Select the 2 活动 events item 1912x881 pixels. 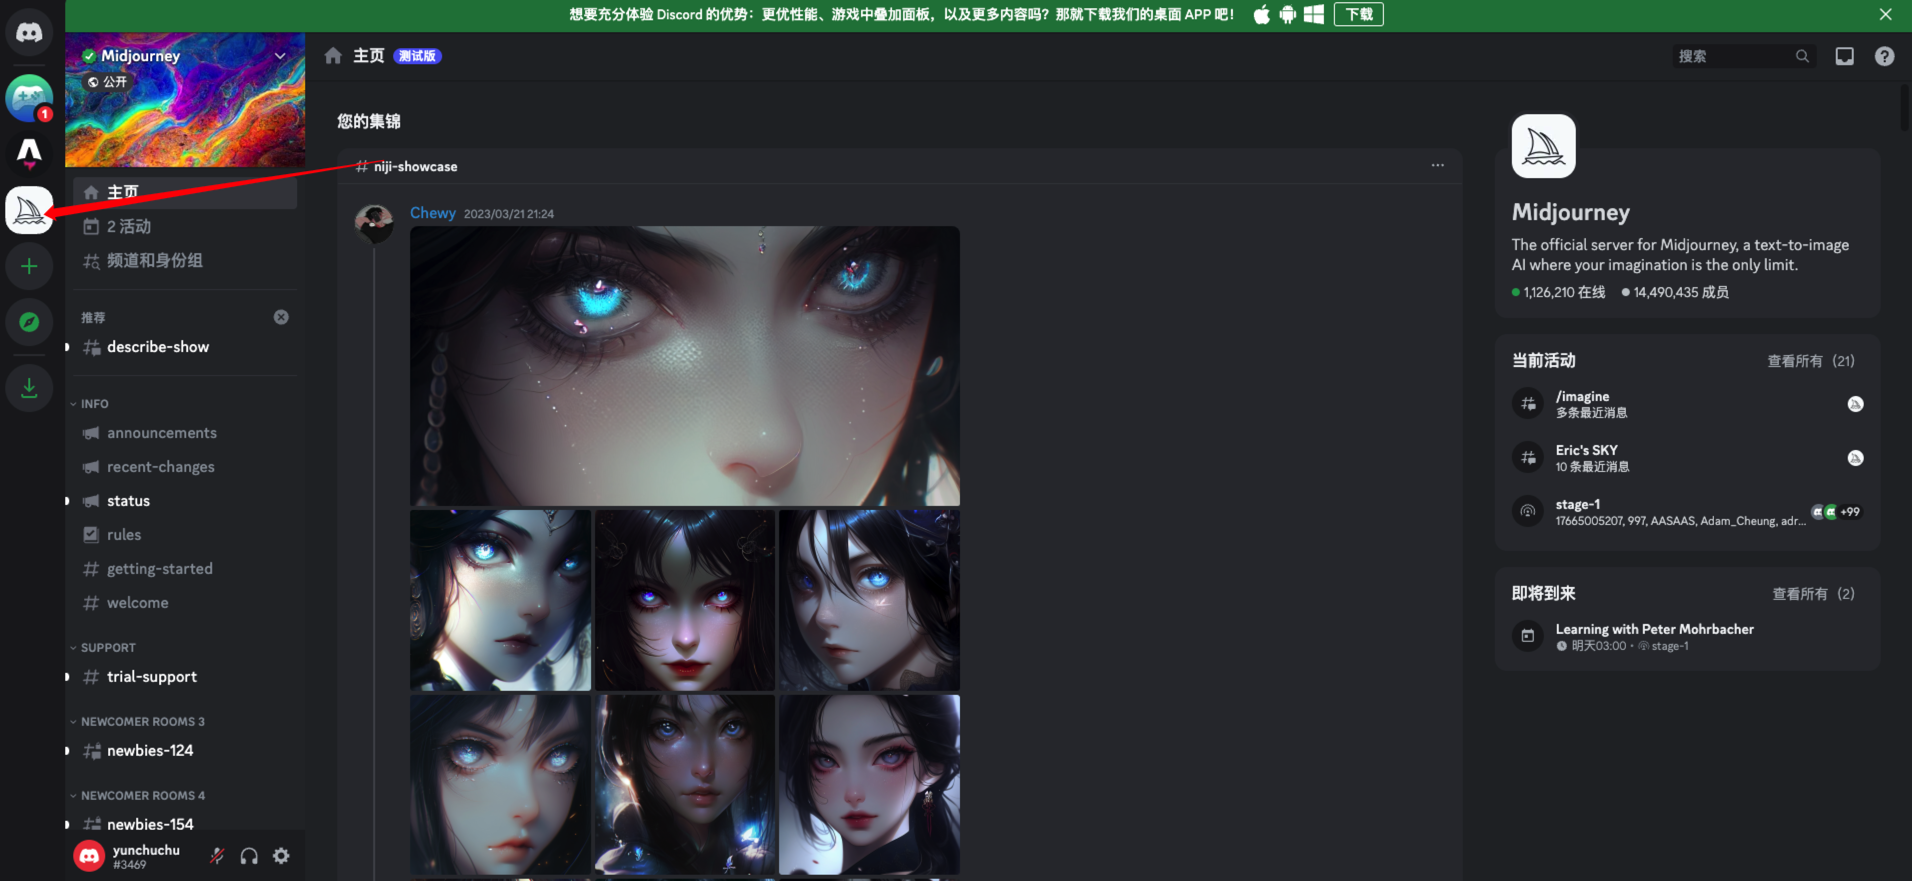tap(128, 227)
